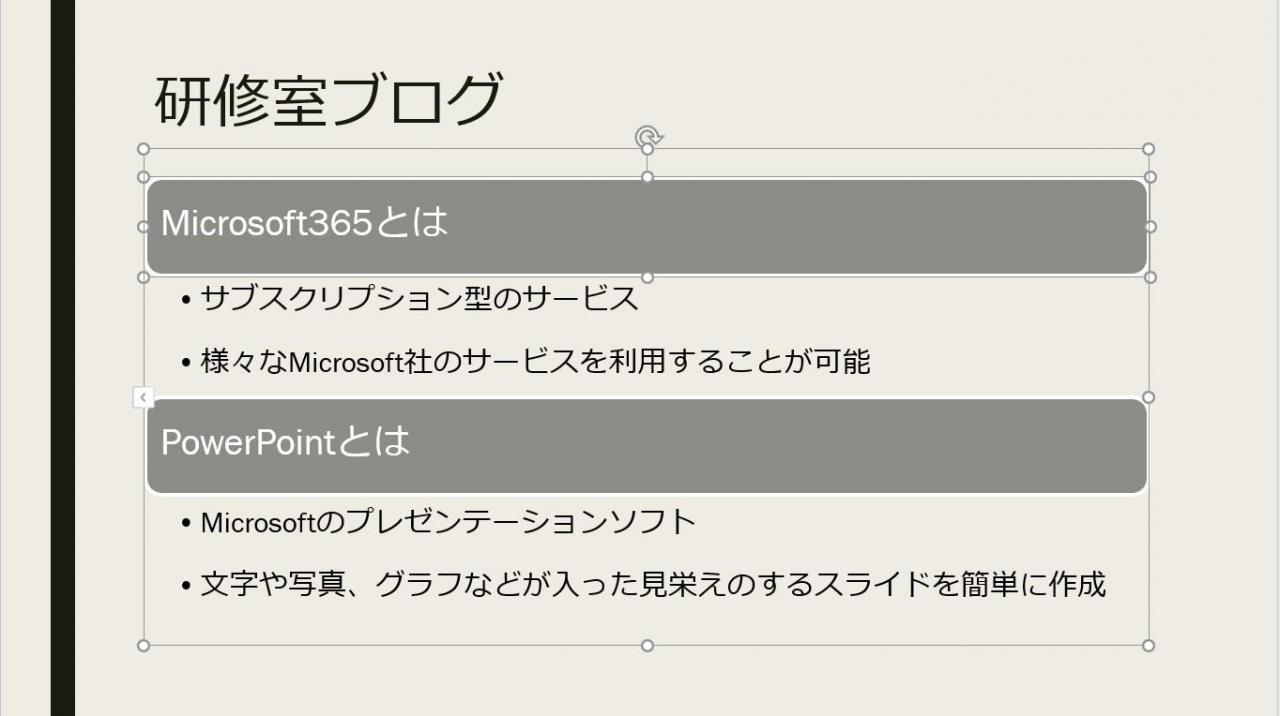Click the slide title "研修室ブログ"
1280x716 pixels.
328,100
